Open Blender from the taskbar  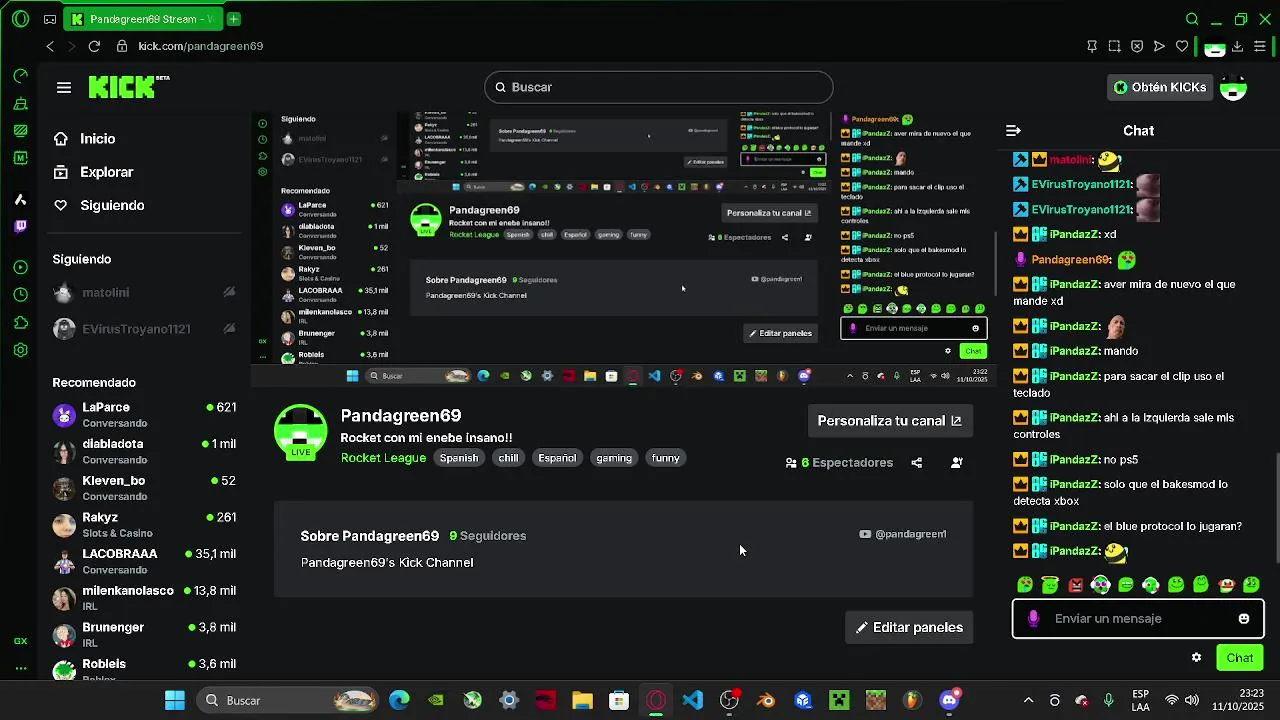coord(766,700)
